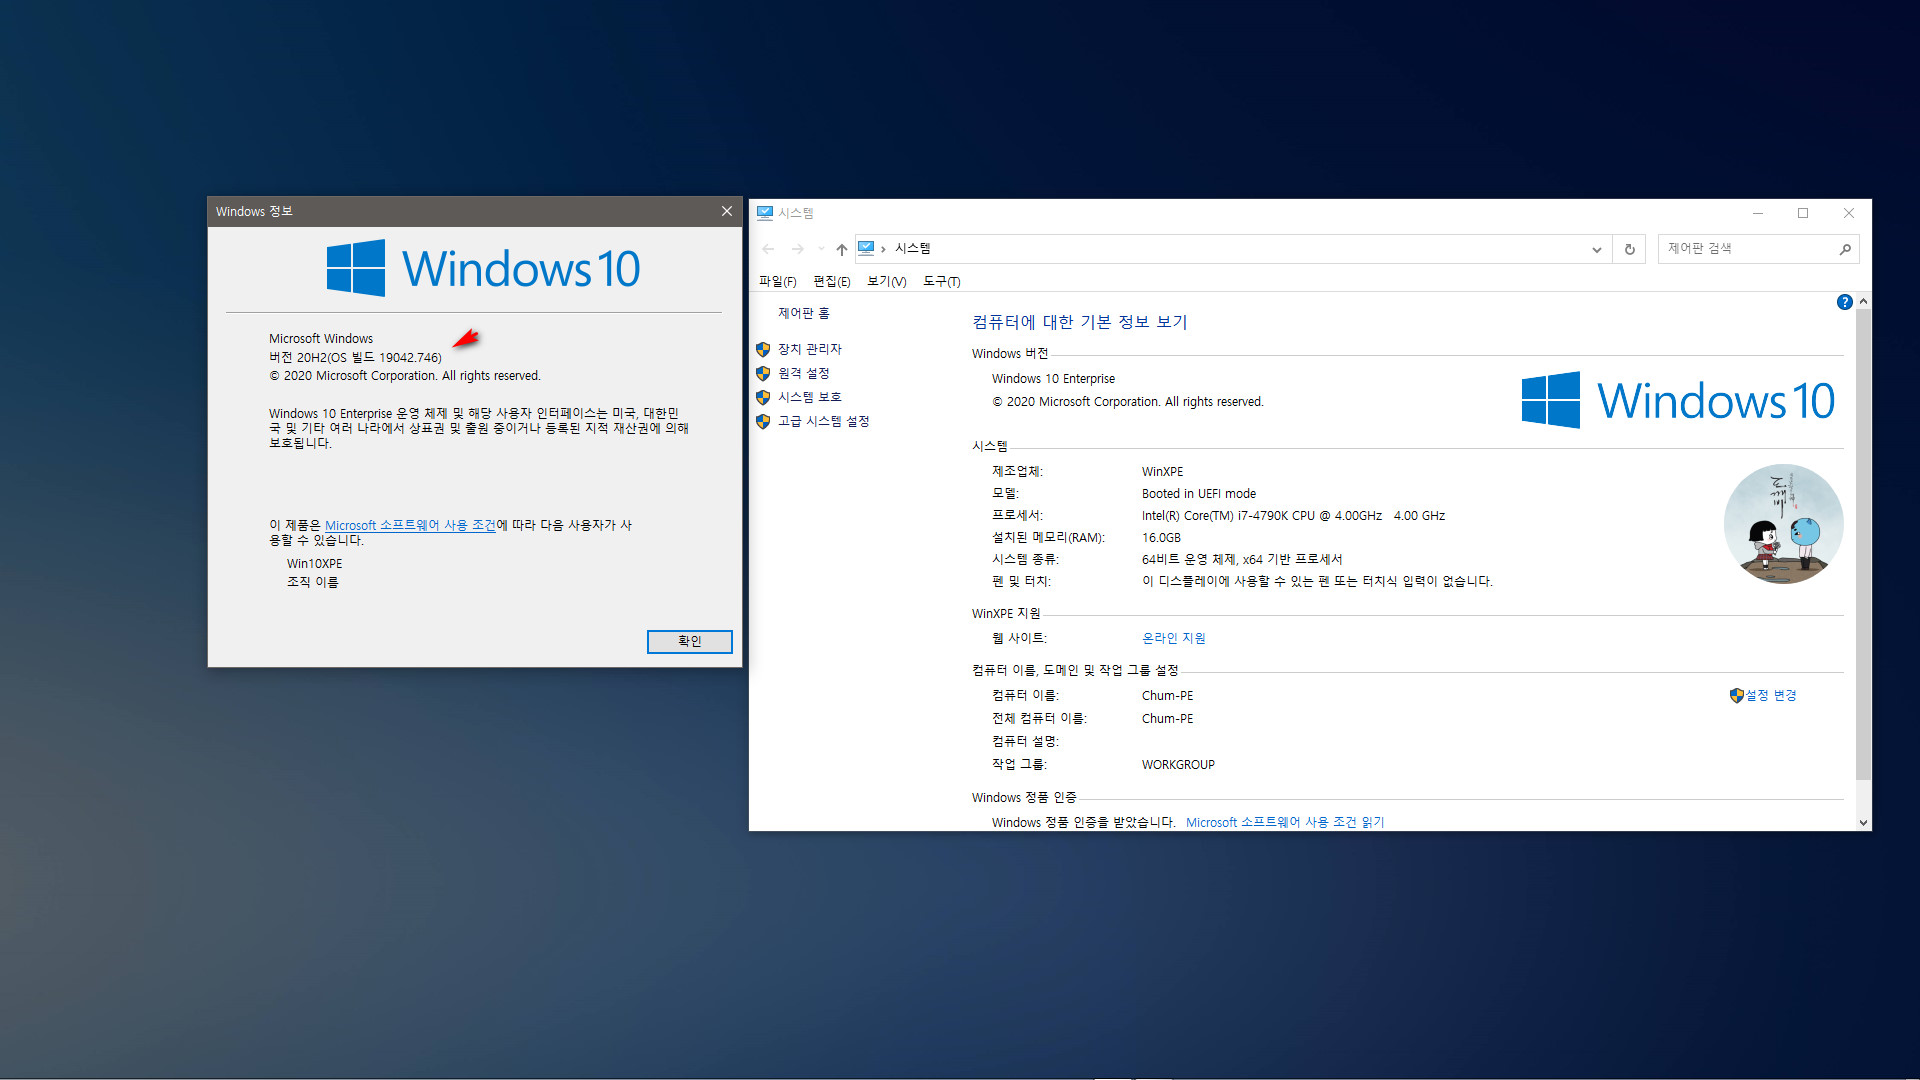Click the magnifier search icon
Image resolution: width=1920 pixels, height=1080 pixels.
[x=1845, y=249]
